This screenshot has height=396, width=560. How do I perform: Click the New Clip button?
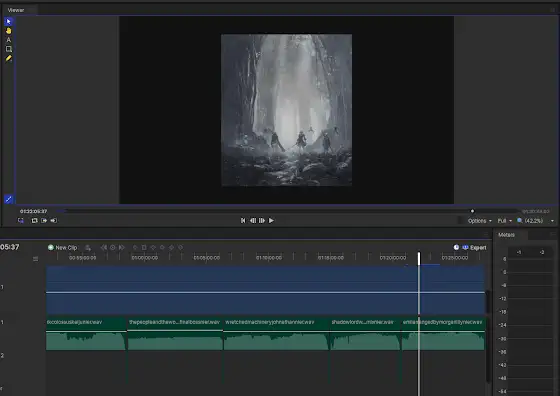(x=62, y=247)
